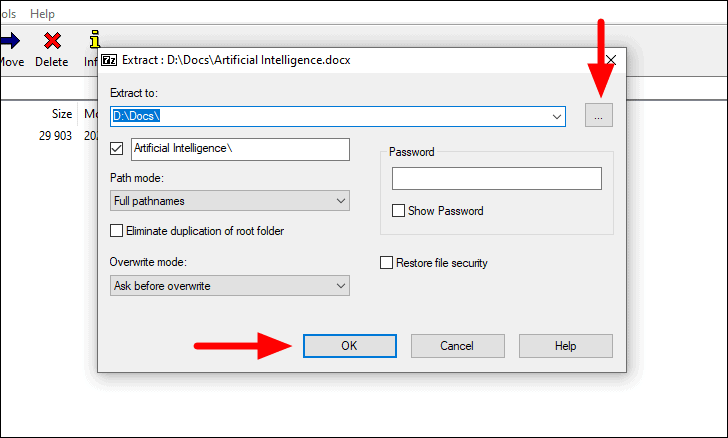Viewport: 728px width, 438px height.
Task: Click into the Password input field
Action: pyautogui.click(x=497, y=178)
